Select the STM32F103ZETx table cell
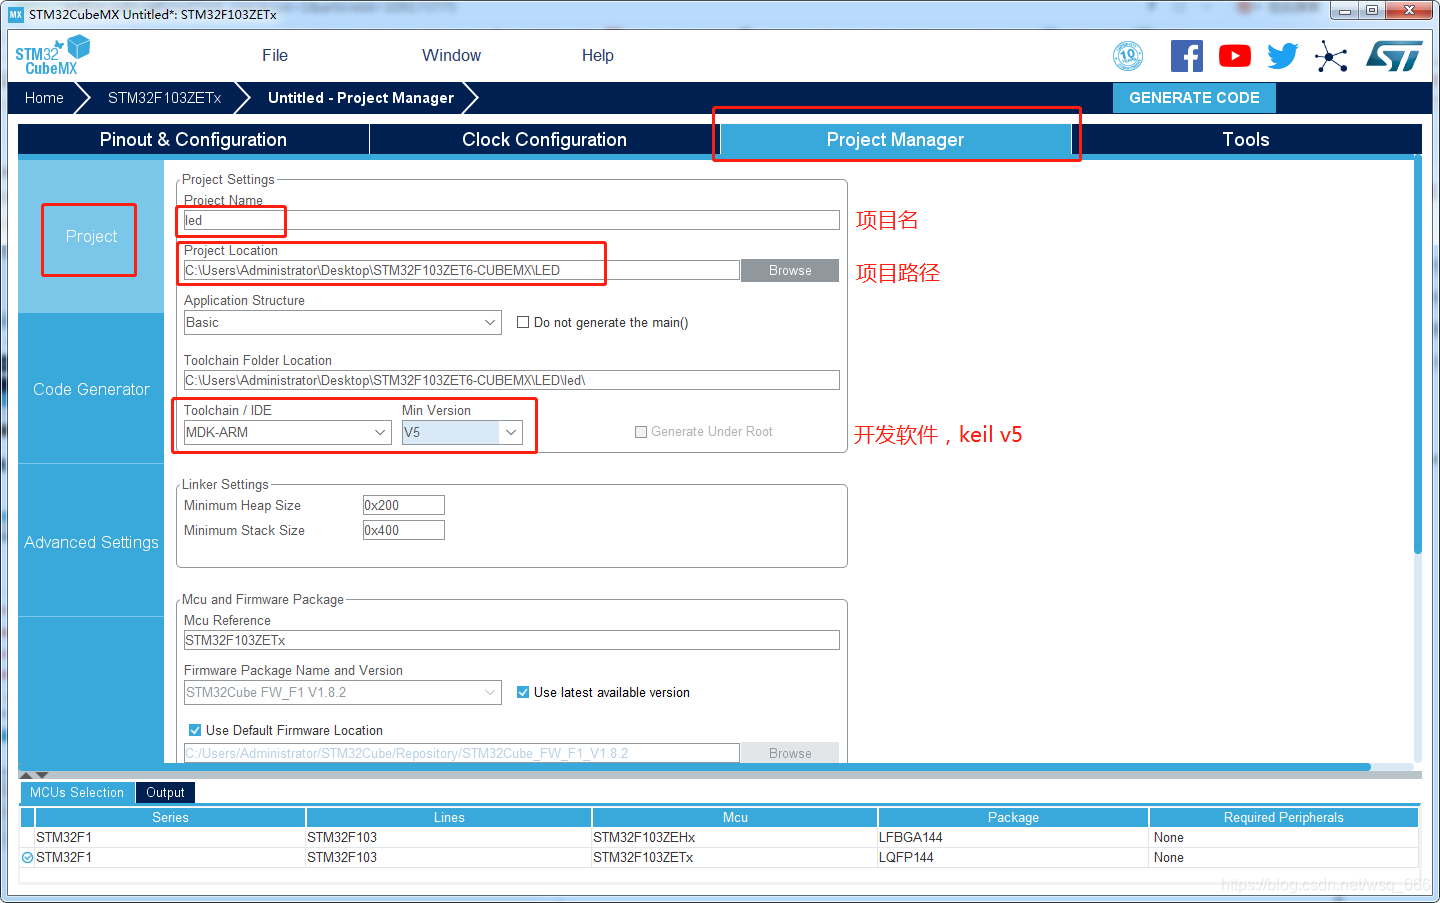The image size is (1440, 903). pos(735,857)
